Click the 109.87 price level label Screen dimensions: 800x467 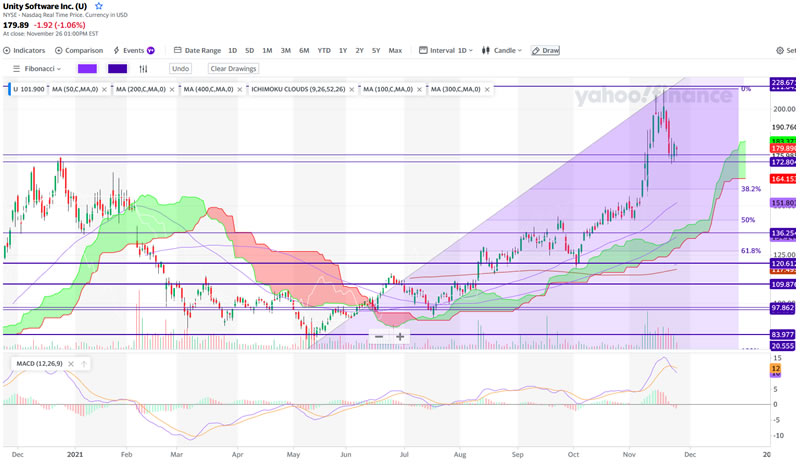pos(783,284)
